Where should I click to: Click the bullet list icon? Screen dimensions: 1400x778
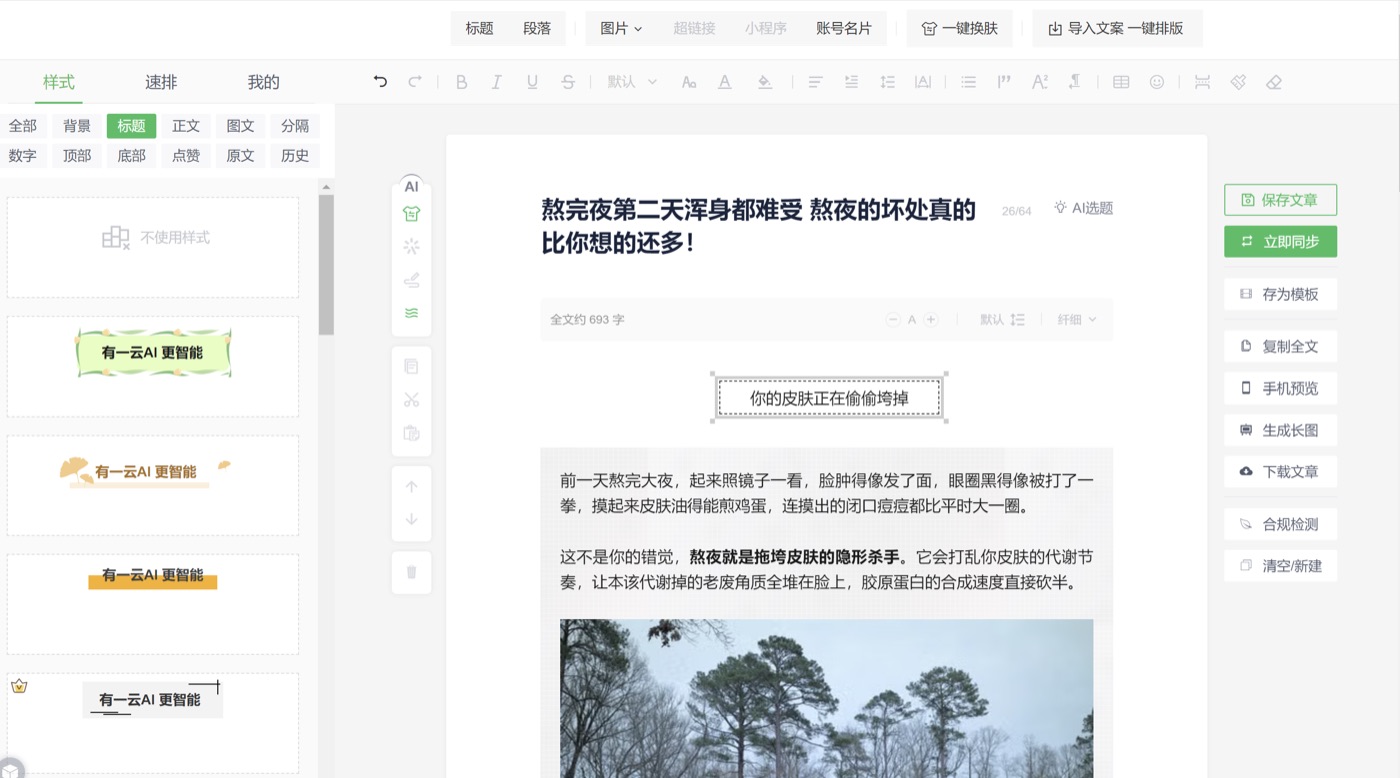click(968, 82)
